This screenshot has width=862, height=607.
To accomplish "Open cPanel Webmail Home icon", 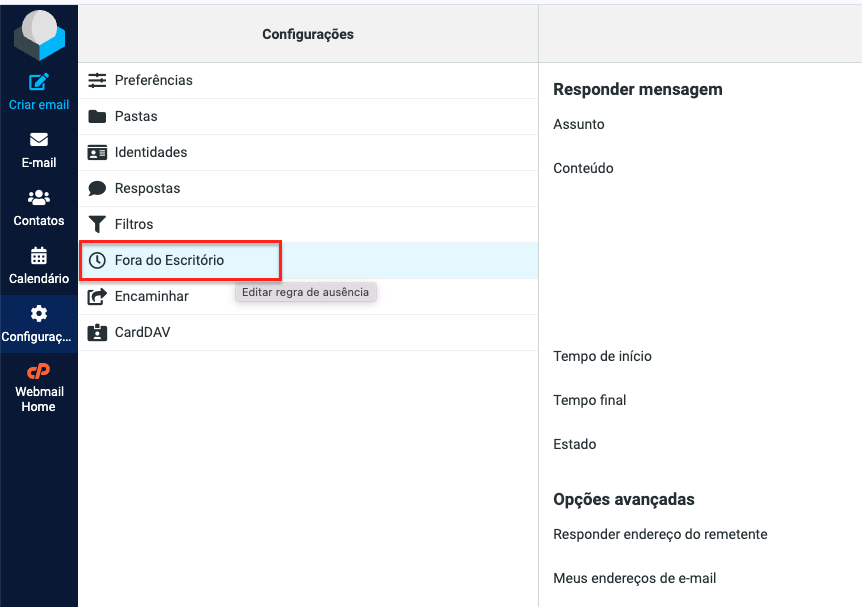I will coord(39,371).
